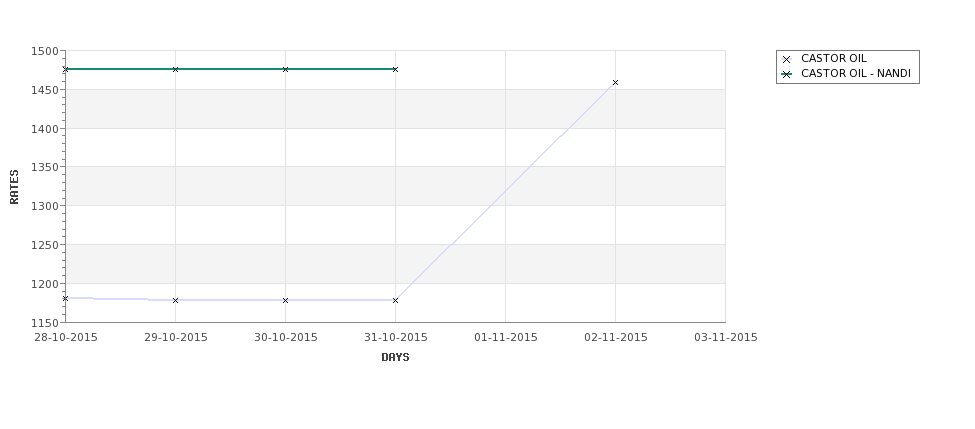Screen dimensions: 975x429
Task: Select CASTOR OIL data point on 29-10-2015
Action: (175, 300)
